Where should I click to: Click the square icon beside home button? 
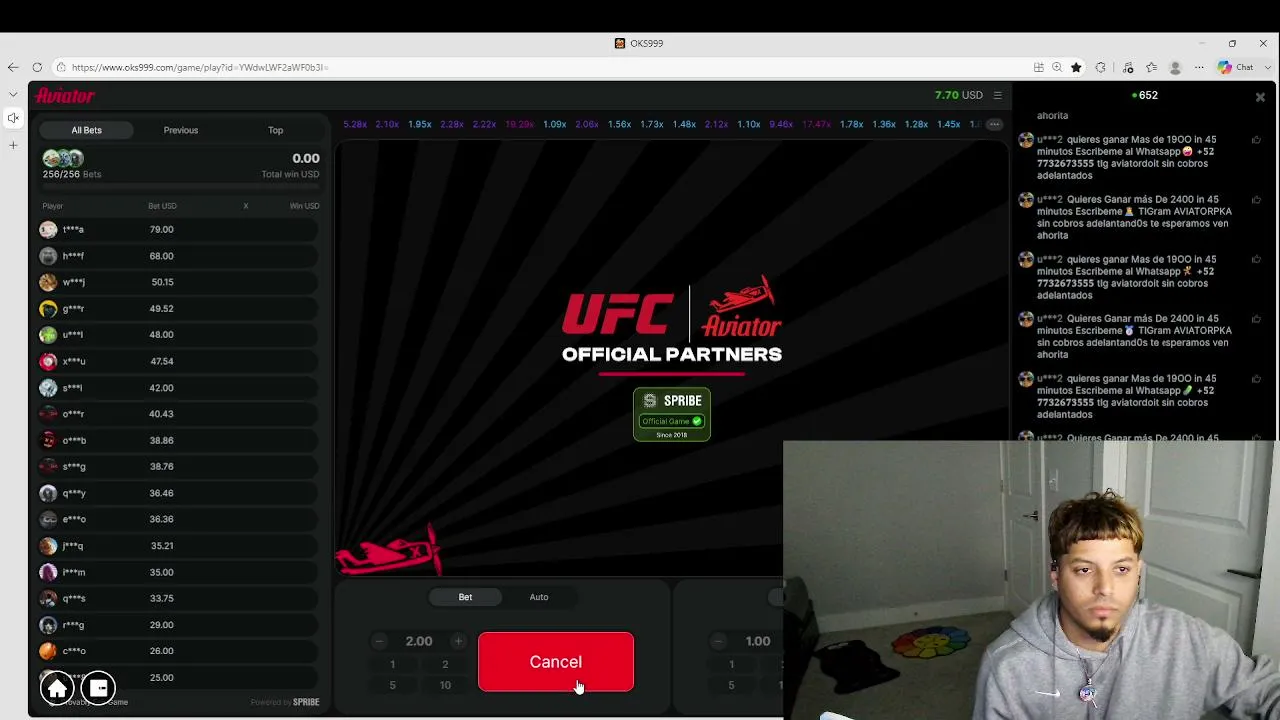coord(99,688)
